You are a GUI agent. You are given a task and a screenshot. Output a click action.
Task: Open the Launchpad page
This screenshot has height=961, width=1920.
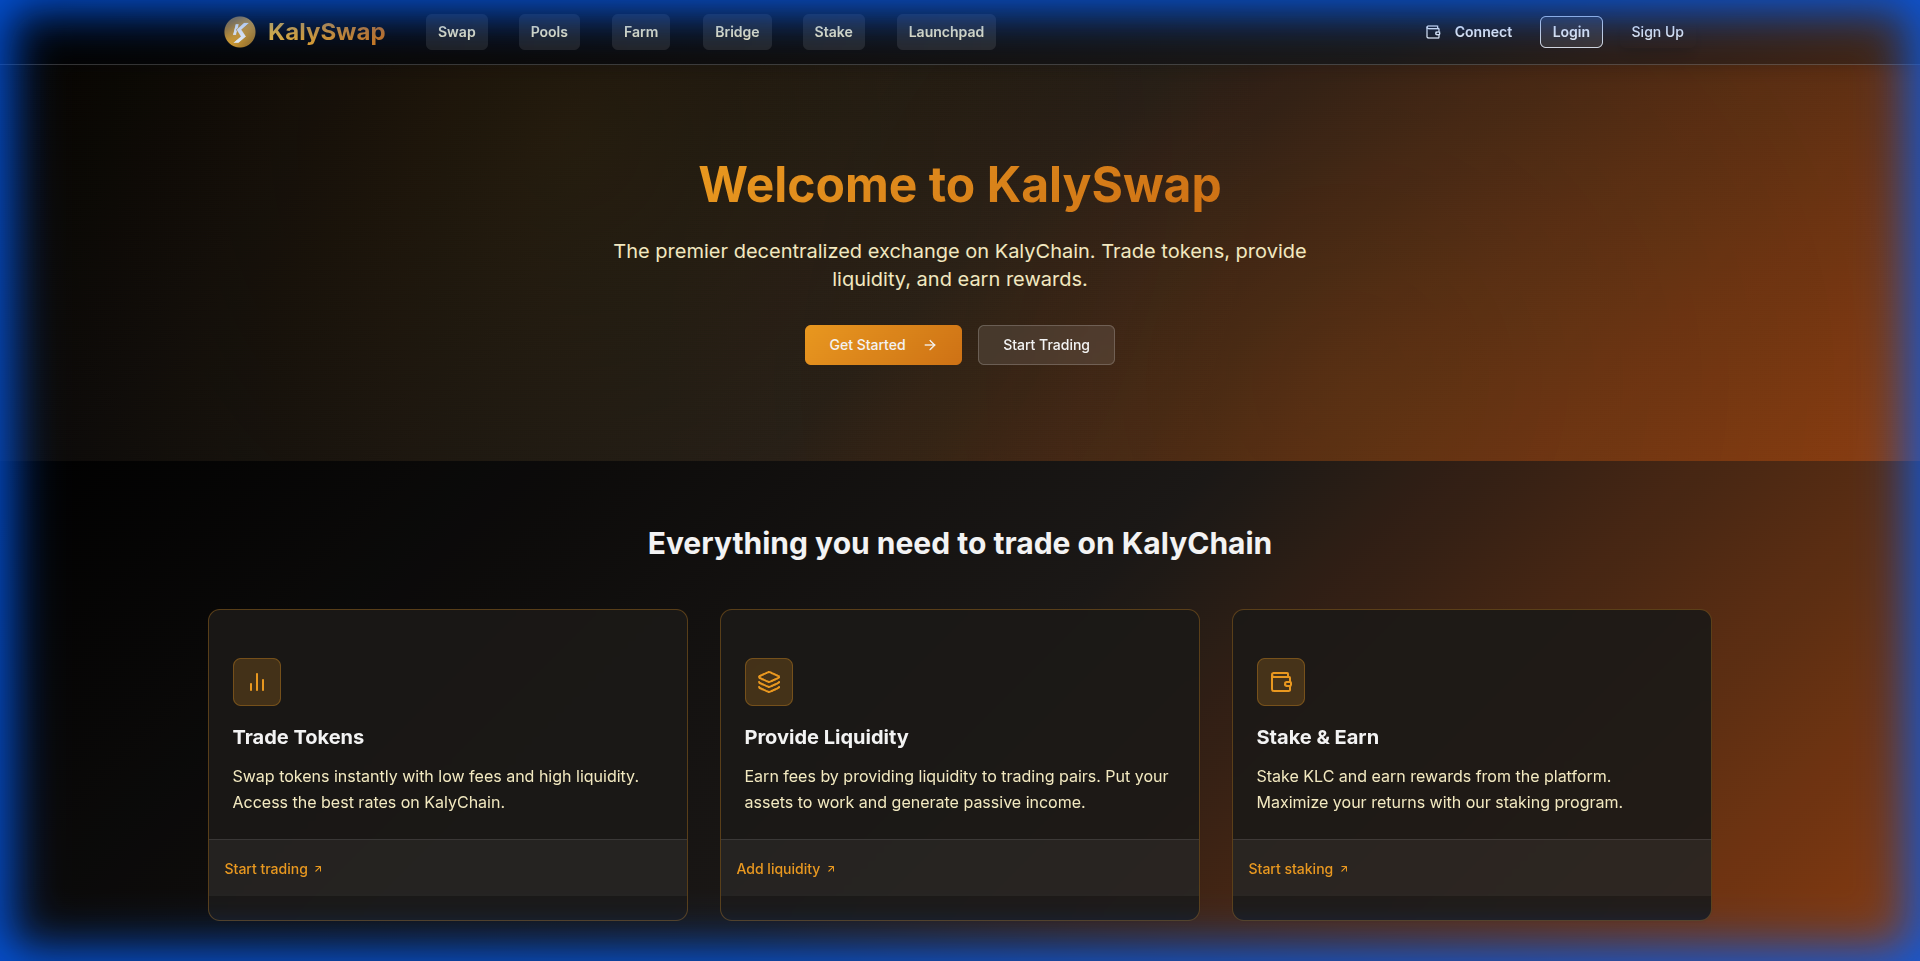pos(945,31)
